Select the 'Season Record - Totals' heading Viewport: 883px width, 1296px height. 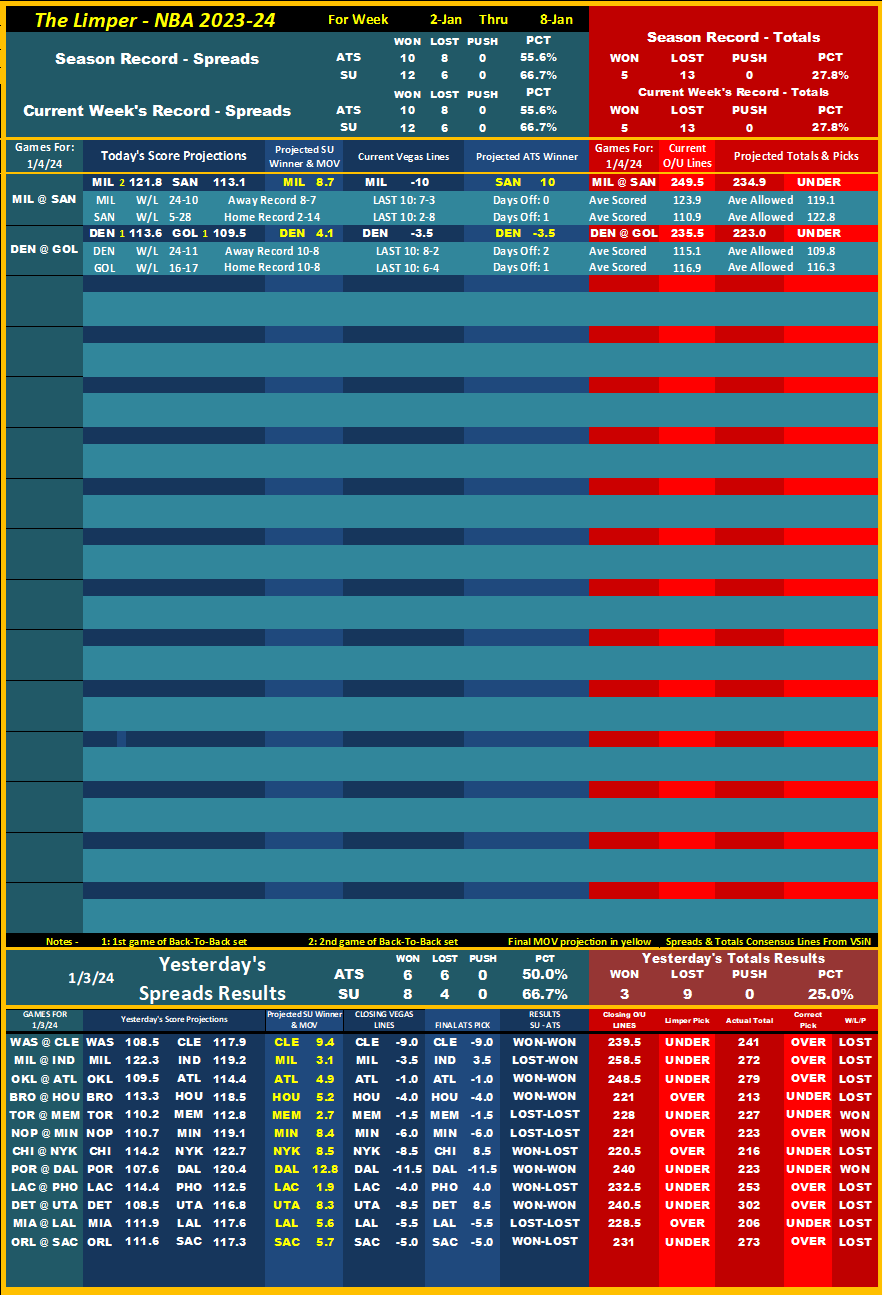point(733,37)
